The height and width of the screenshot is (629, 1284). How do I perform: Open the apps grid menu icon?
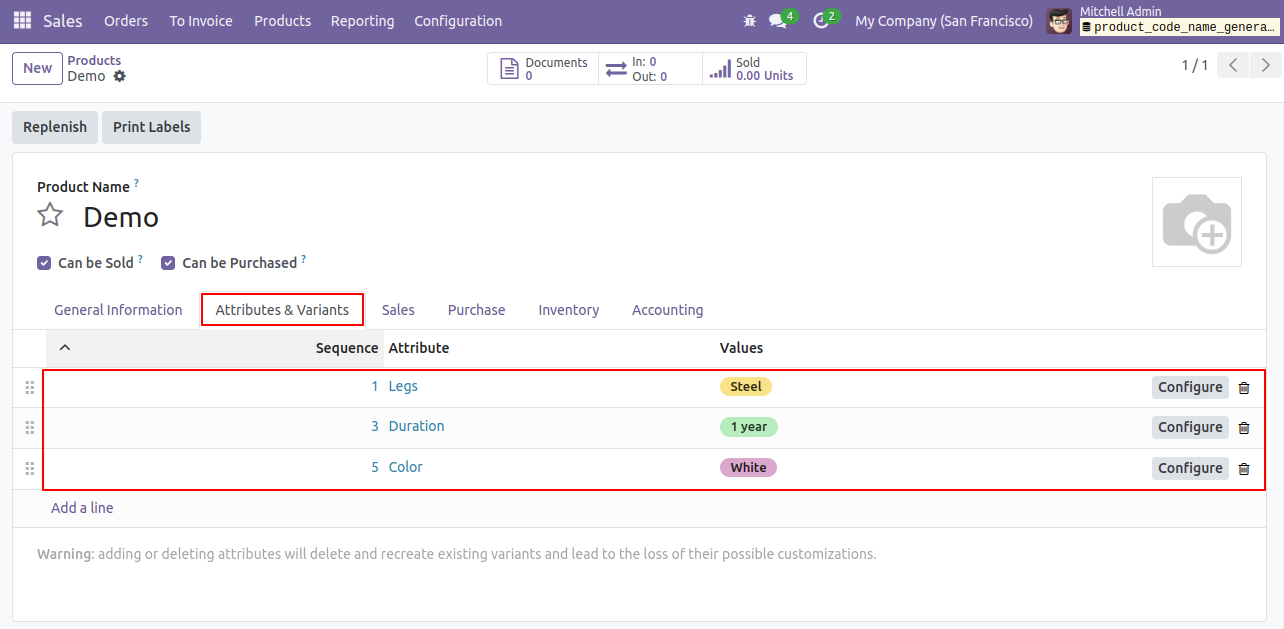click(22, 20)
